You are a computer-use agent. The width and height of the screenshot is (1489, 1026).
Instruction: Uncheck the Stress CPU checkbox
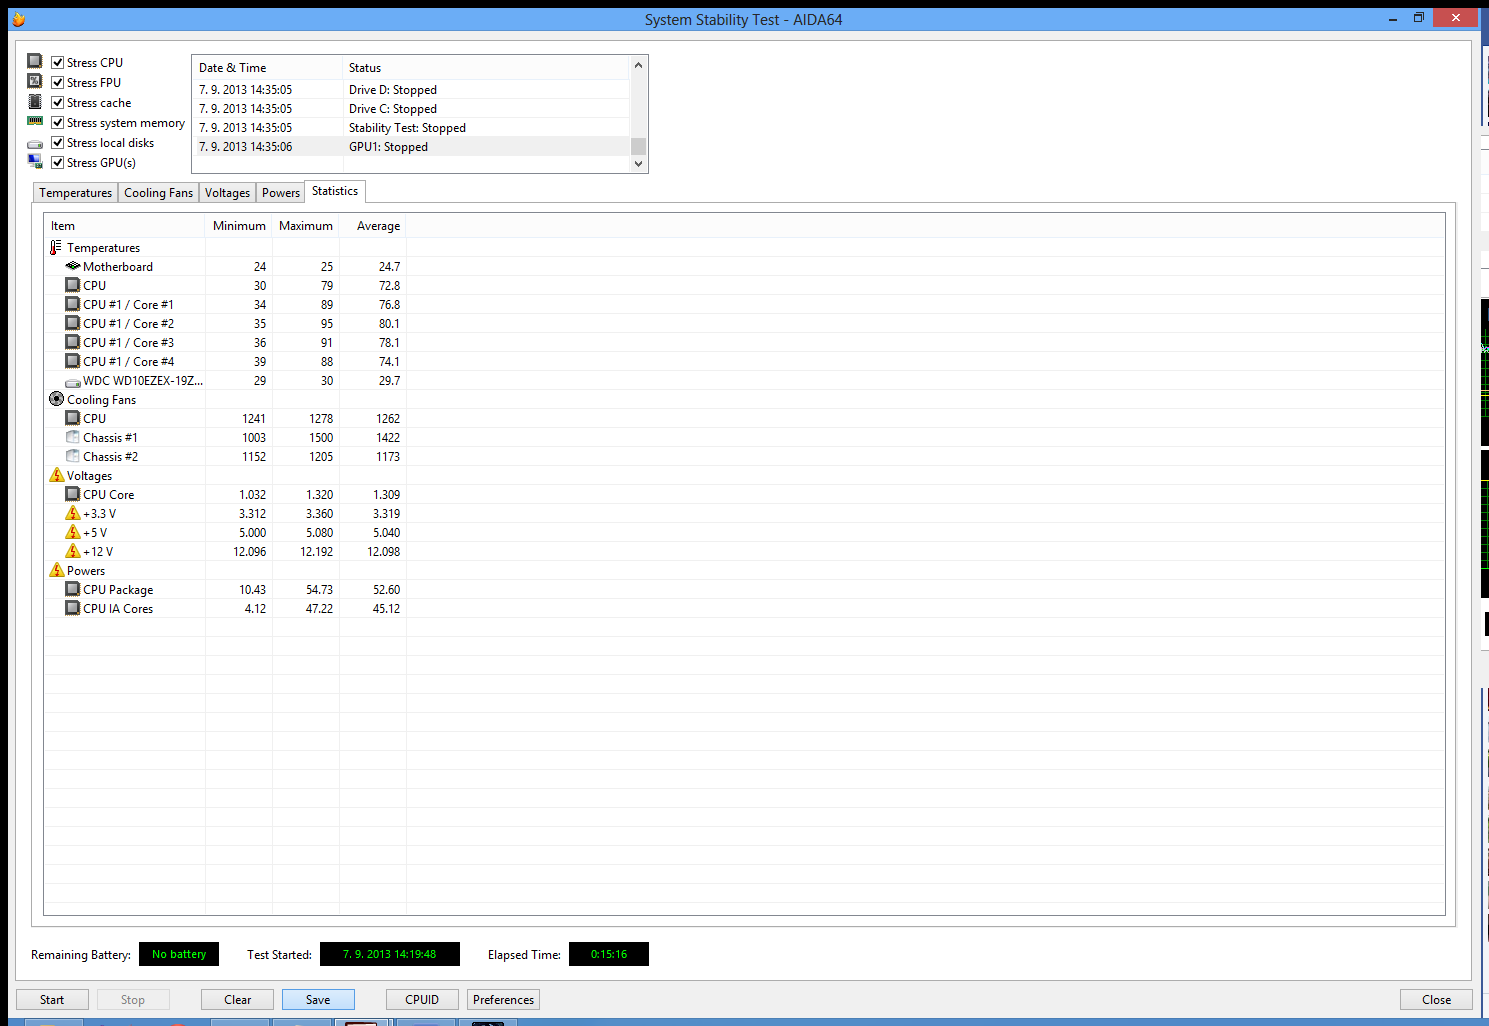pos(58,62)
